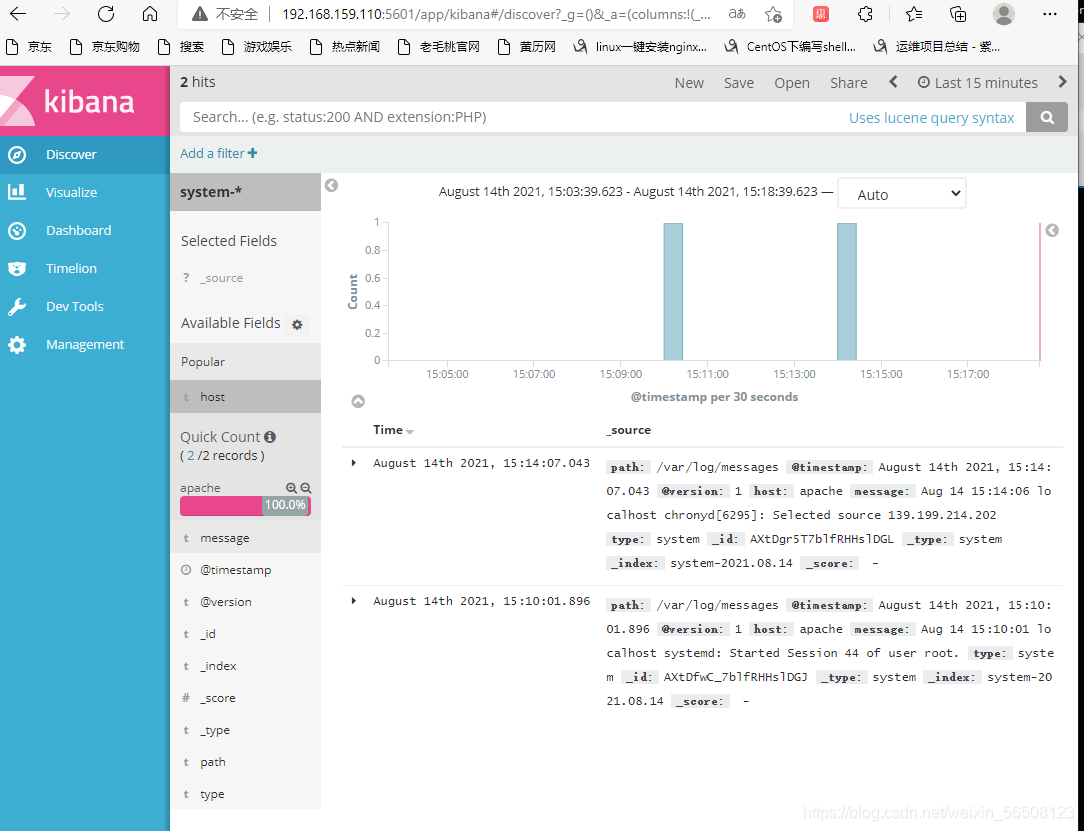
Task: Open the 京东购物 bookmark
Action: coord(106,47)
